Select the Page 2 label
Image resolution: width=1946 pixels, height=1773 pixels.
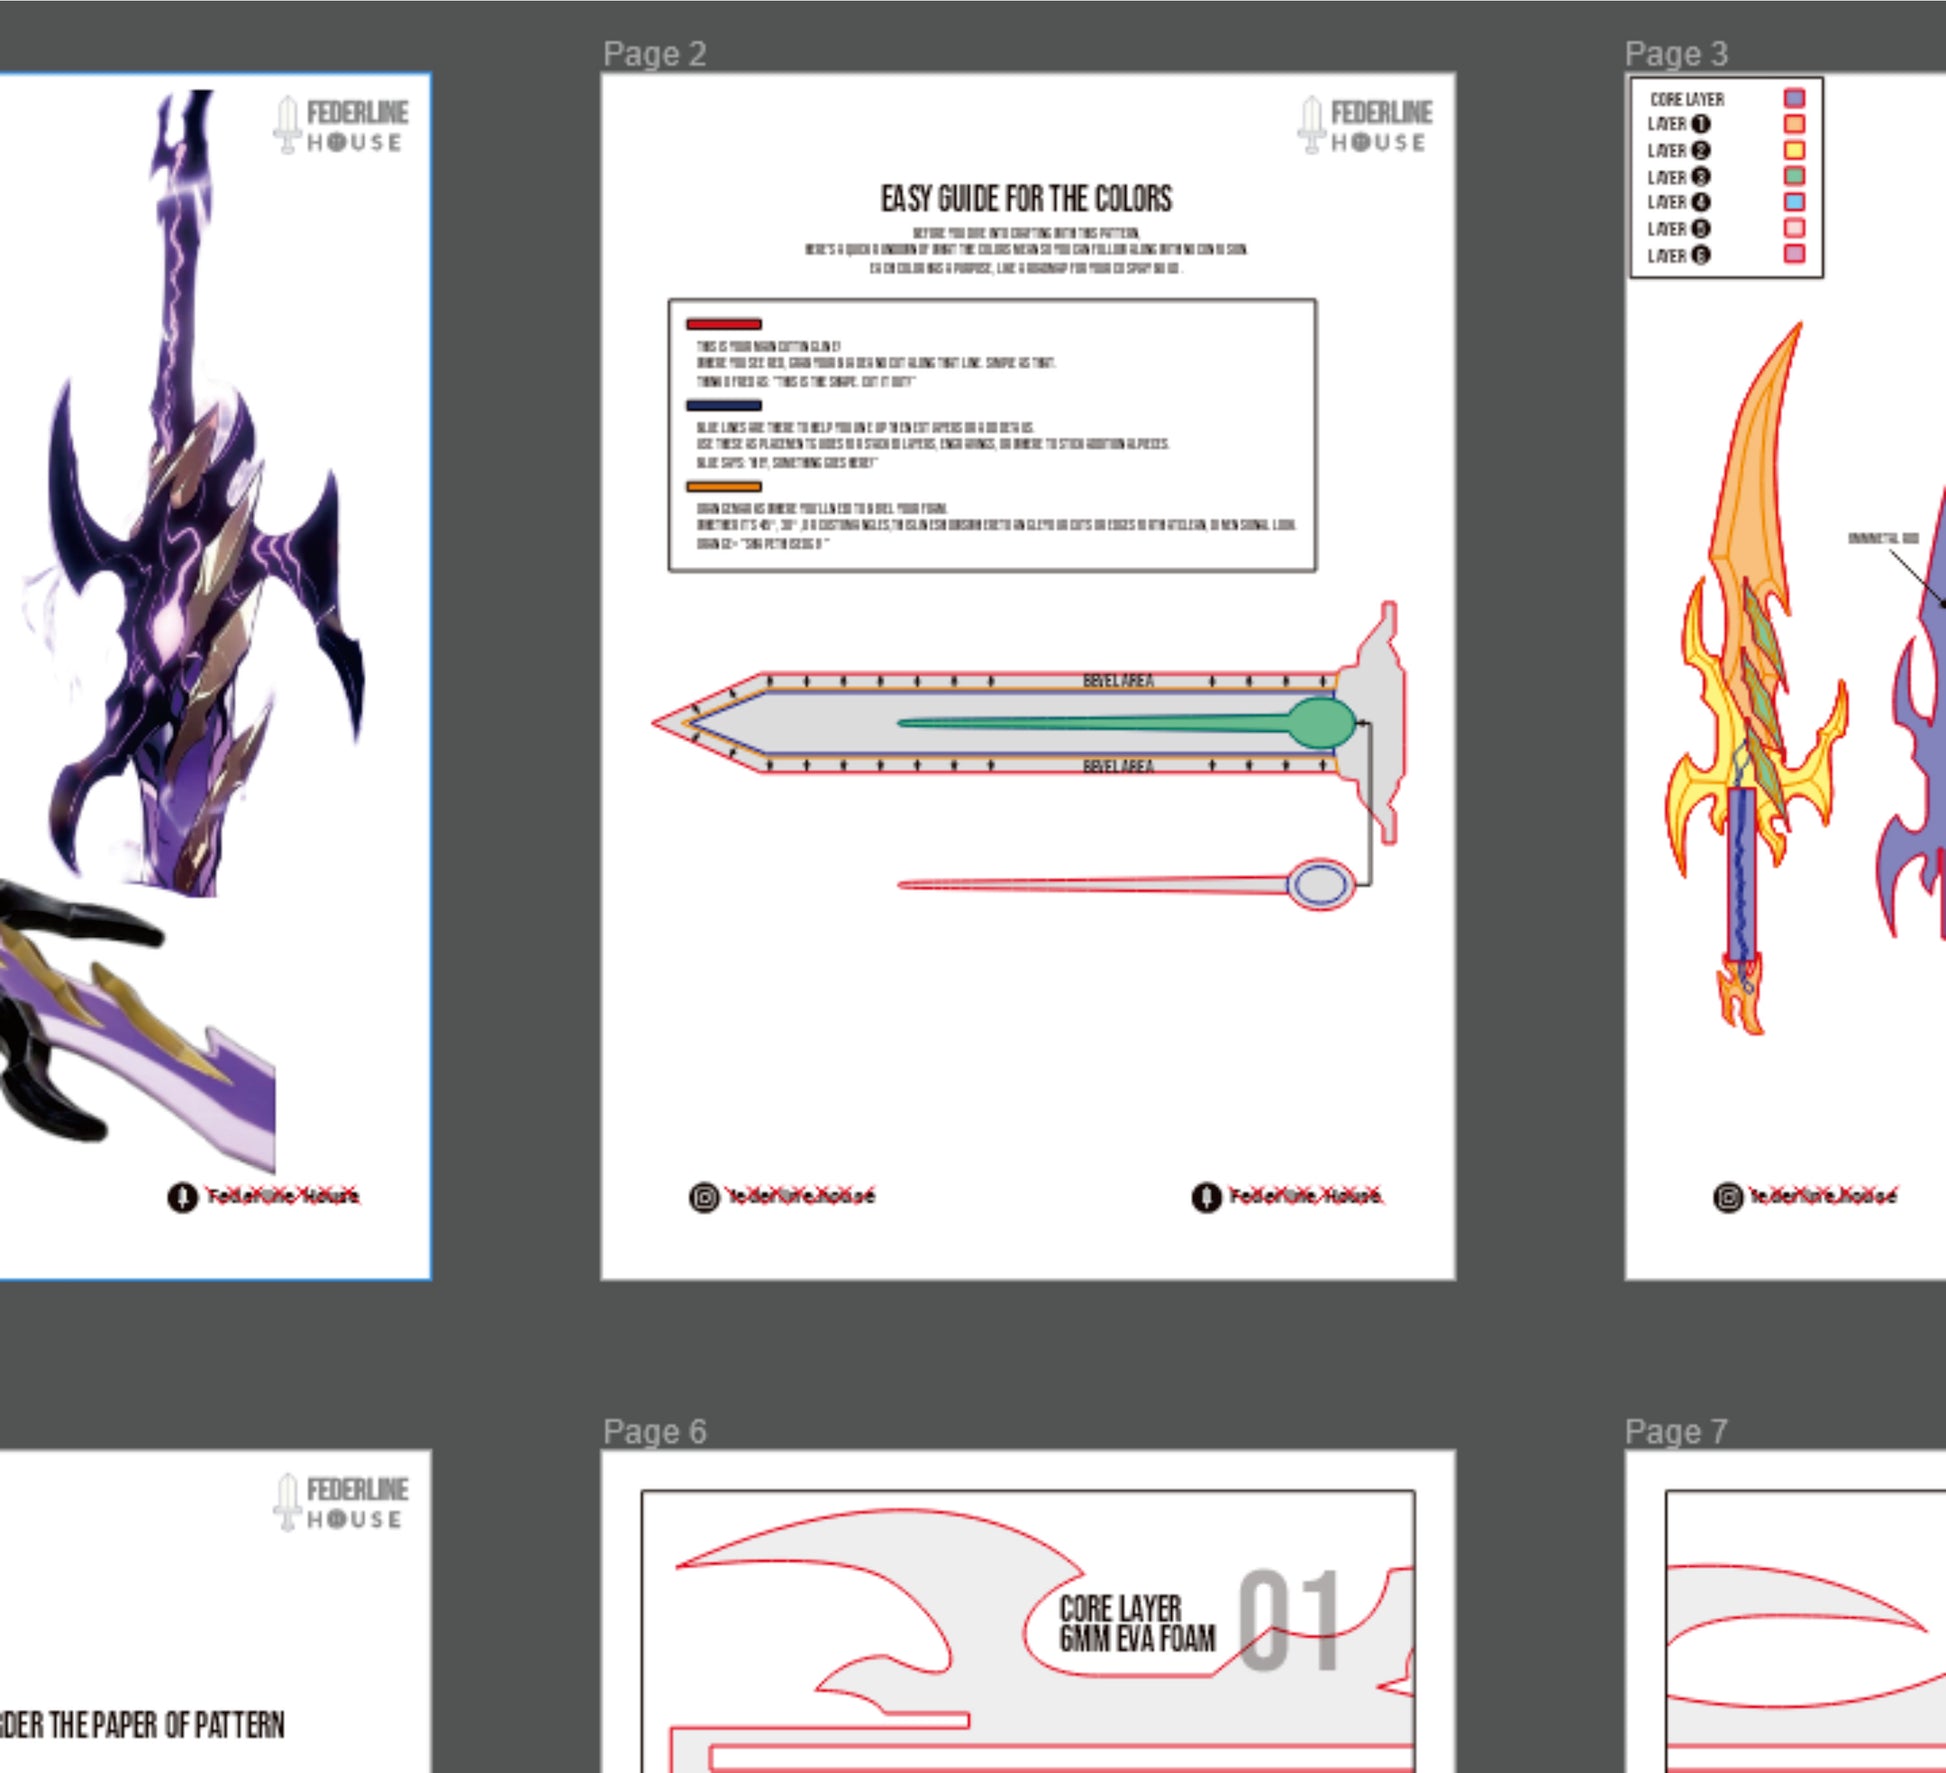(654, 54)
